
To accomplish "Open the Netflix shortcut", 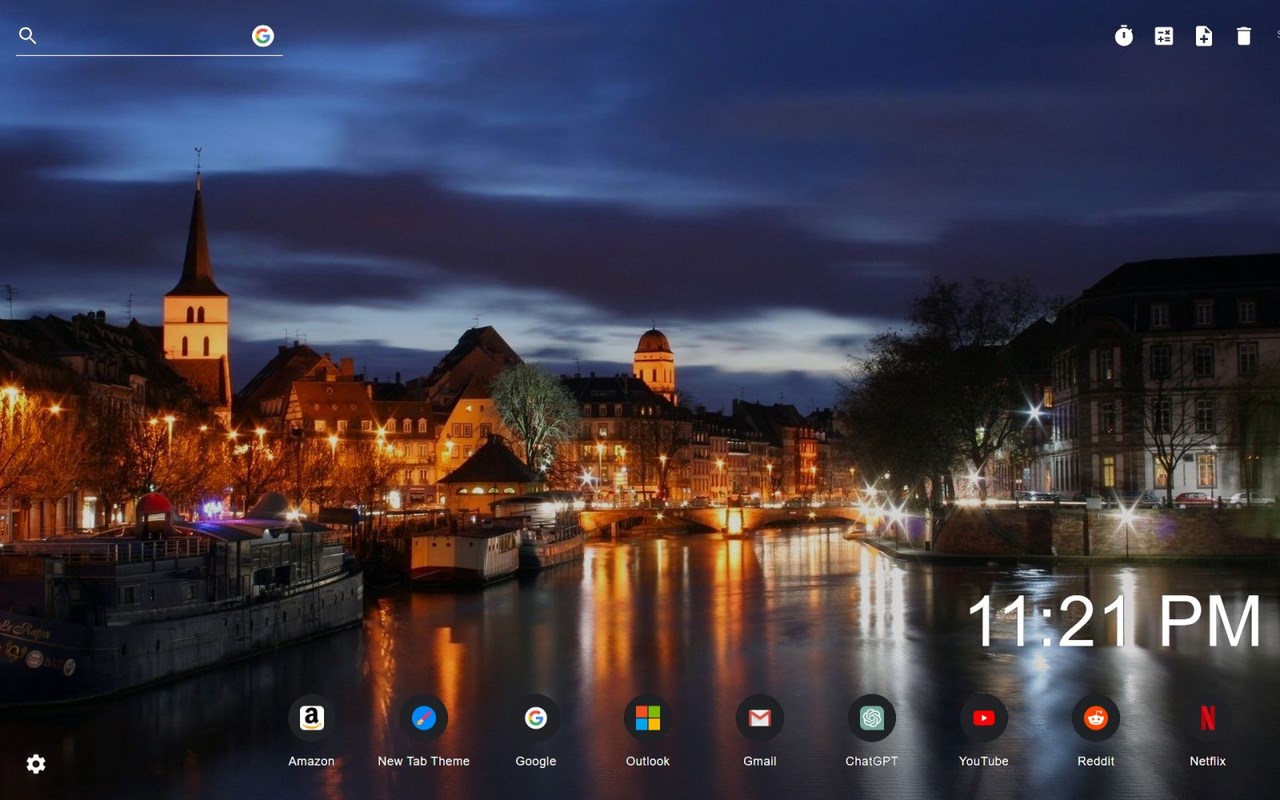I will point(1208,718).
